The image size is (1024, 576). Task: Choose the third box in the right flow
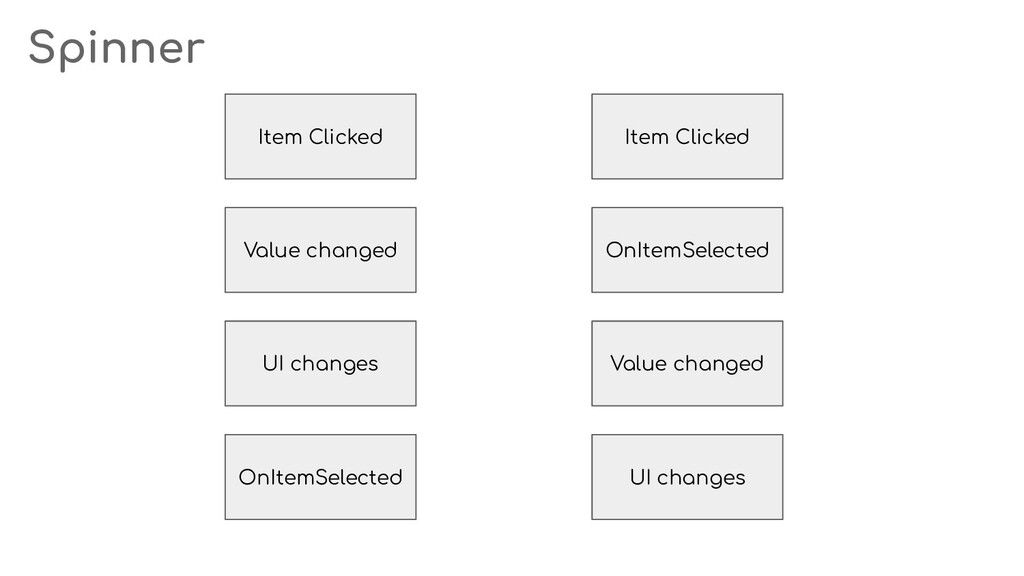(x=687, y=364)
